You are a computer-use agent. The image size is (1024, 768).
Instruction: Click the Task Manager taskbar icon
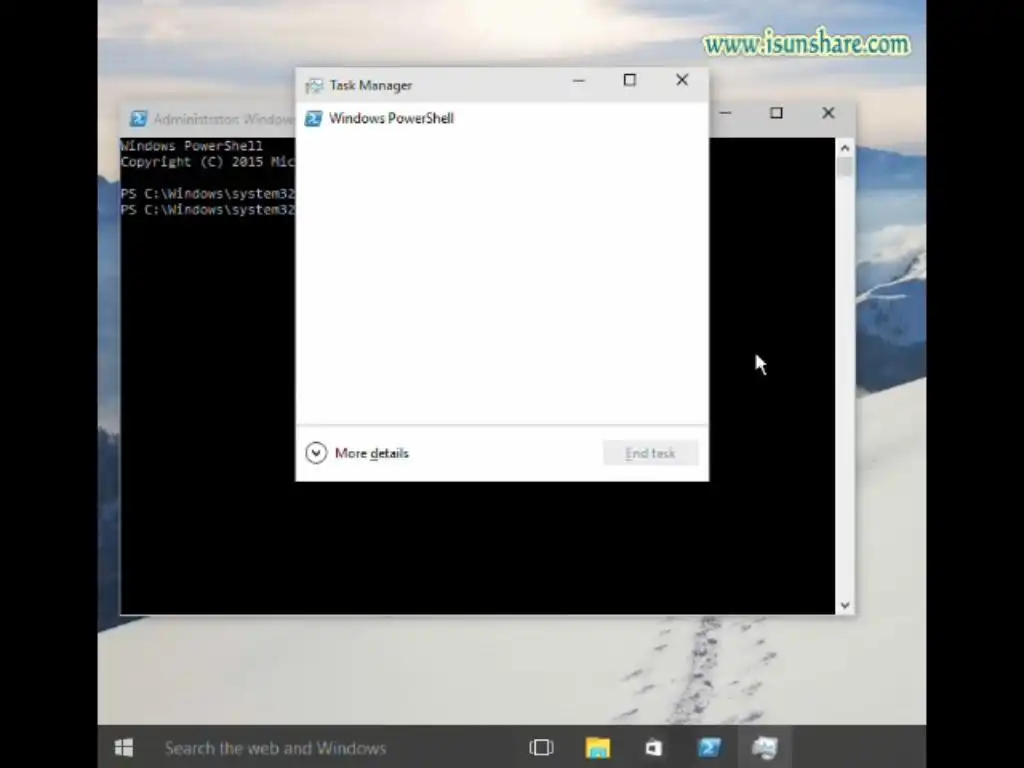pyautogui.click(x=764, y=747)
